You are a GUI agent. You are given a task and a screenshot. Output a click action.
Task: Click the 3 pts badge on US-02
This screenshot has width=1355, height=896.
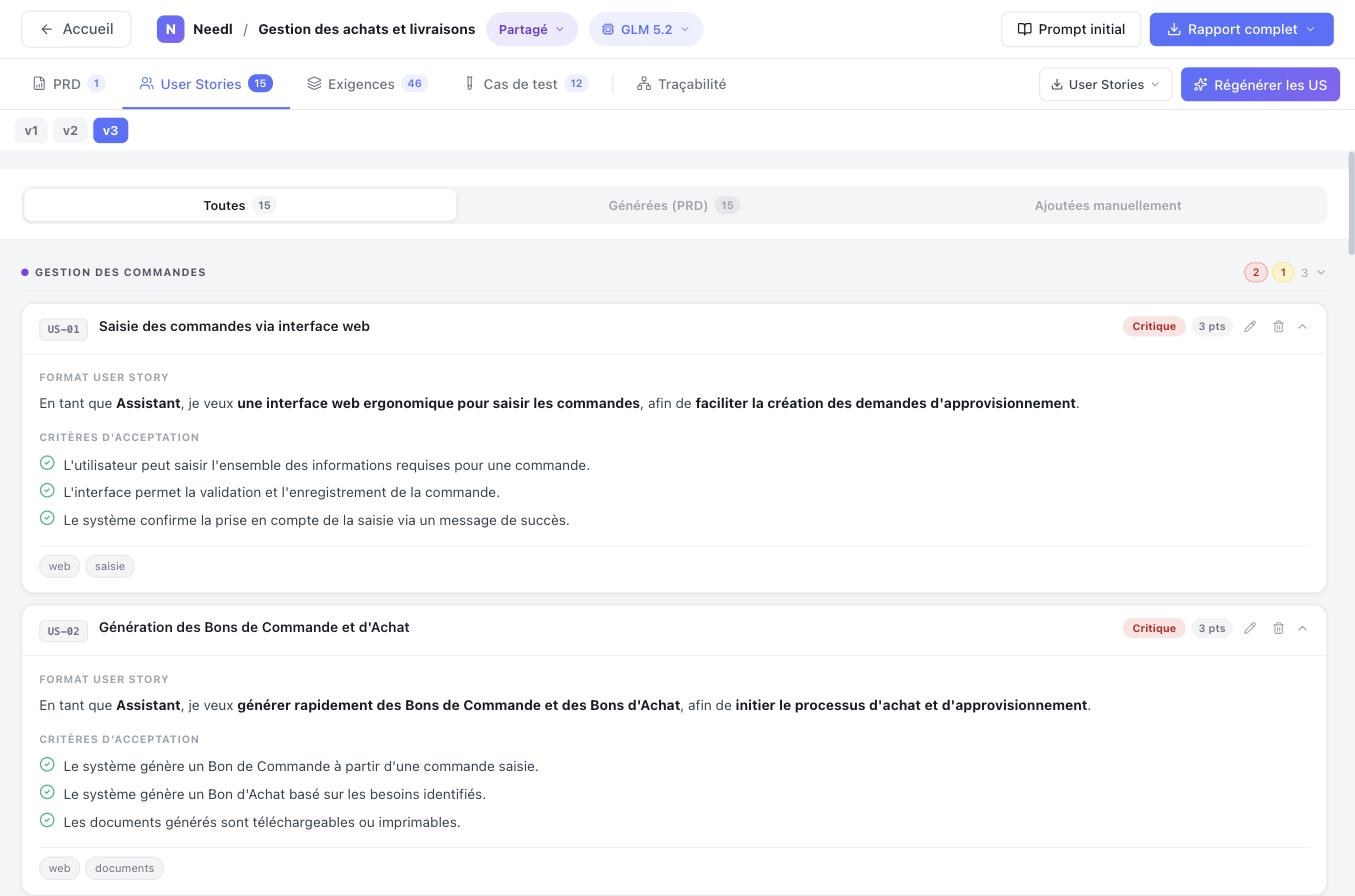1211,628
